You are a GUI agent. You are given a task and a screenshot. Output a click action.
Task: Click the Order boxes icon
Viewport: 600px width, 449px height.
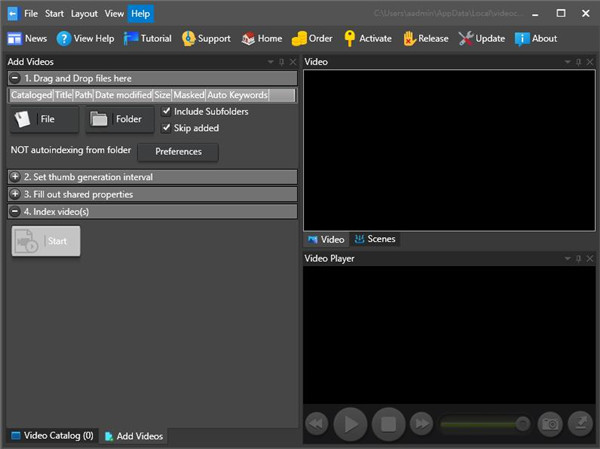click(299, 39)
